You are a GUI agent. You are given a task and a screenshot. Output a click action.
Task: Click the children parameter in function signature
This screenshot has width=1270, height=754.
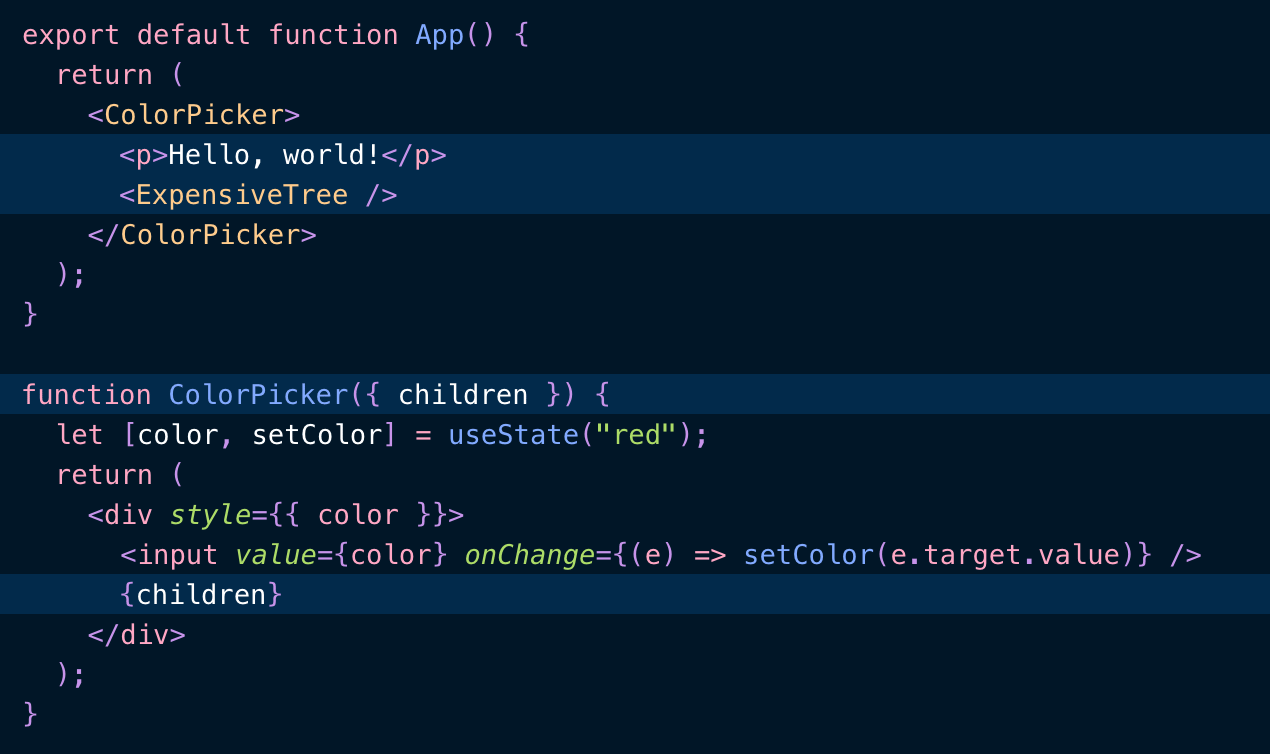pyautogui.click(x=463, y=395)
